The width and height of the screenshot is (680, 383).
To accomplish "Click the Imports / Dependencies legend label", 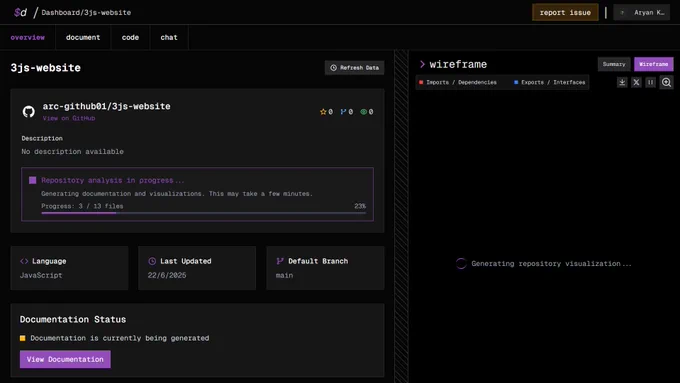I will click(461, 82).
